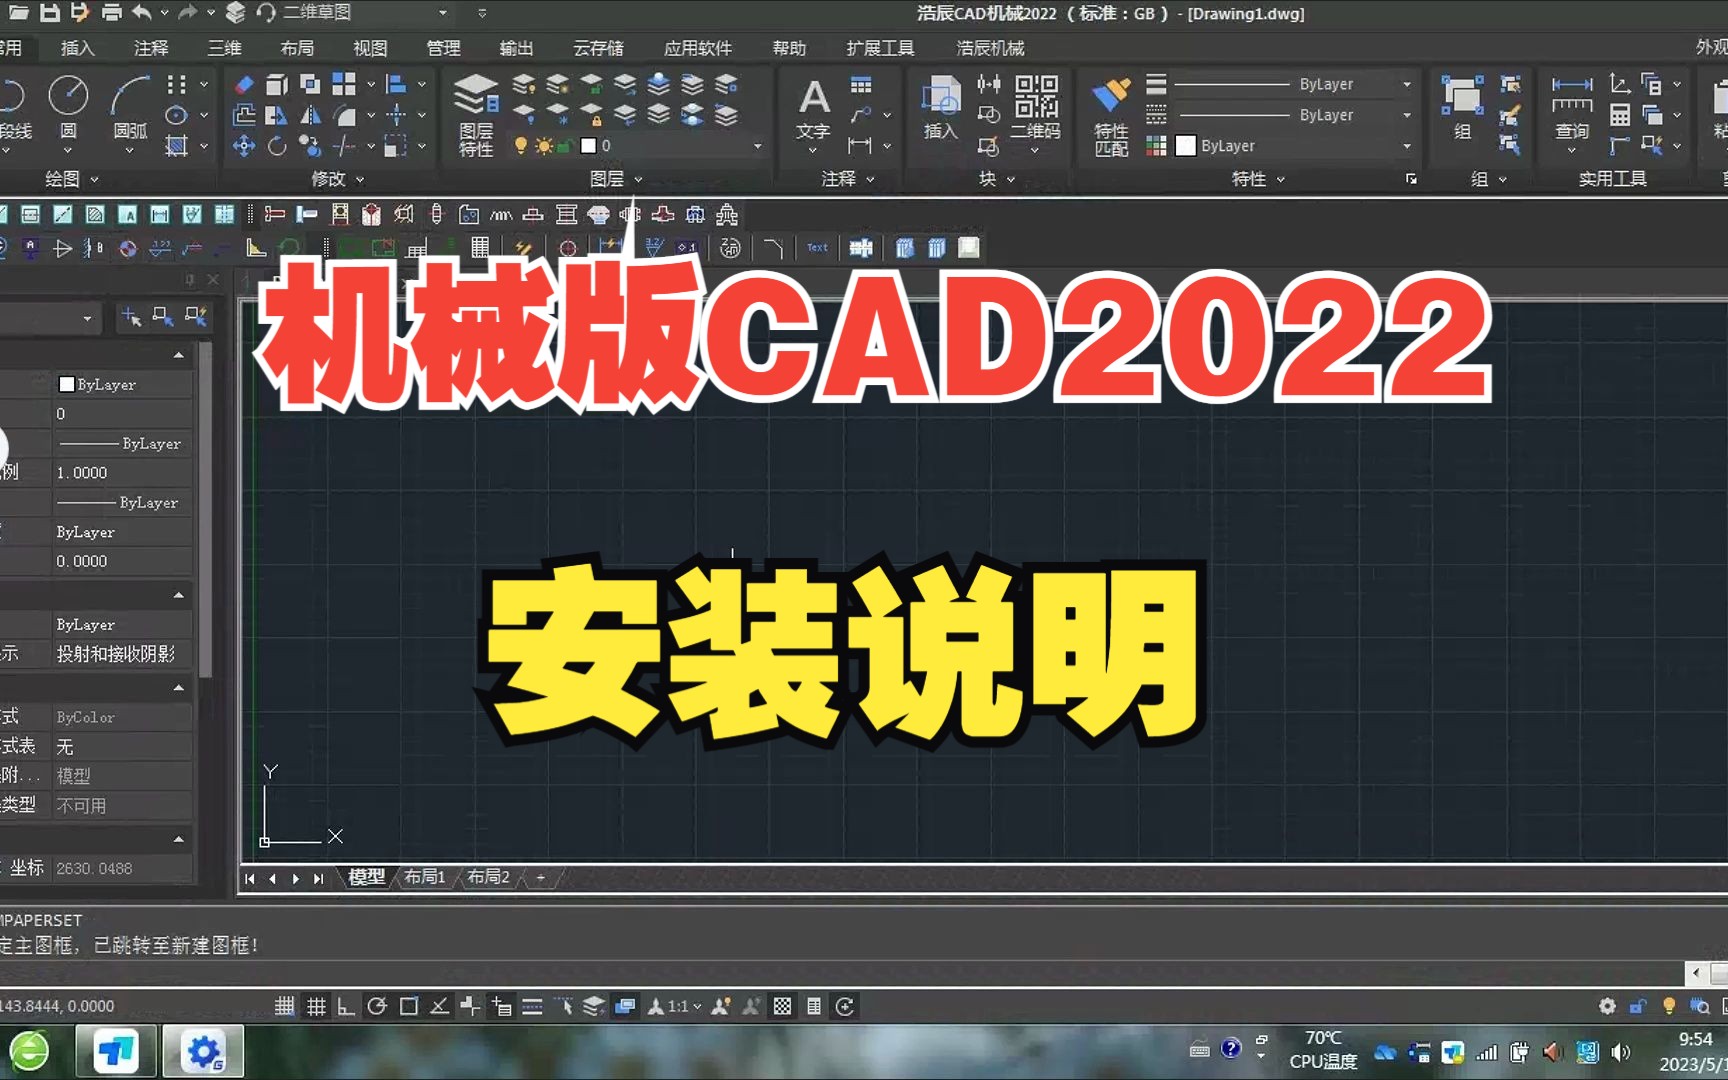Image resolution: width=1728 pixels, height=1080 pixels.
Task: Click the Copy tool in Modify panel
Action: [310, 146]
